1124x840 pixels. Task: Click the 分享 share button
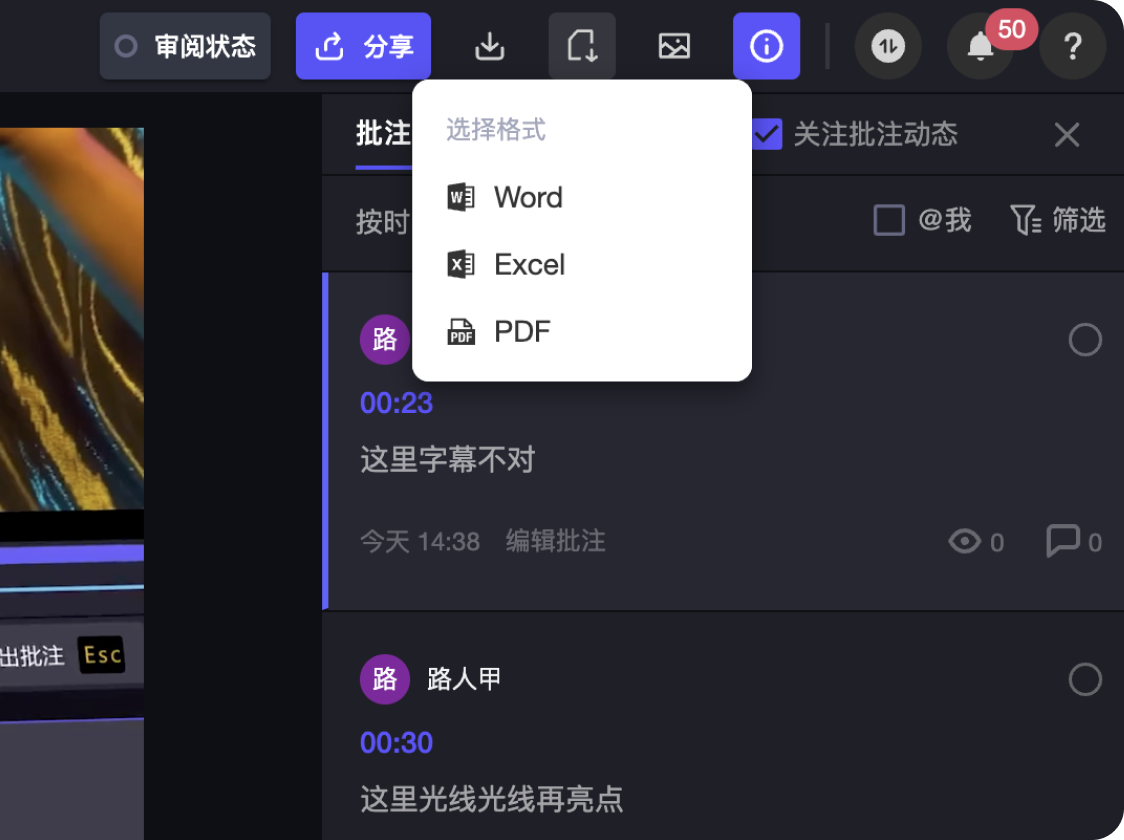(x=363, y=47)
